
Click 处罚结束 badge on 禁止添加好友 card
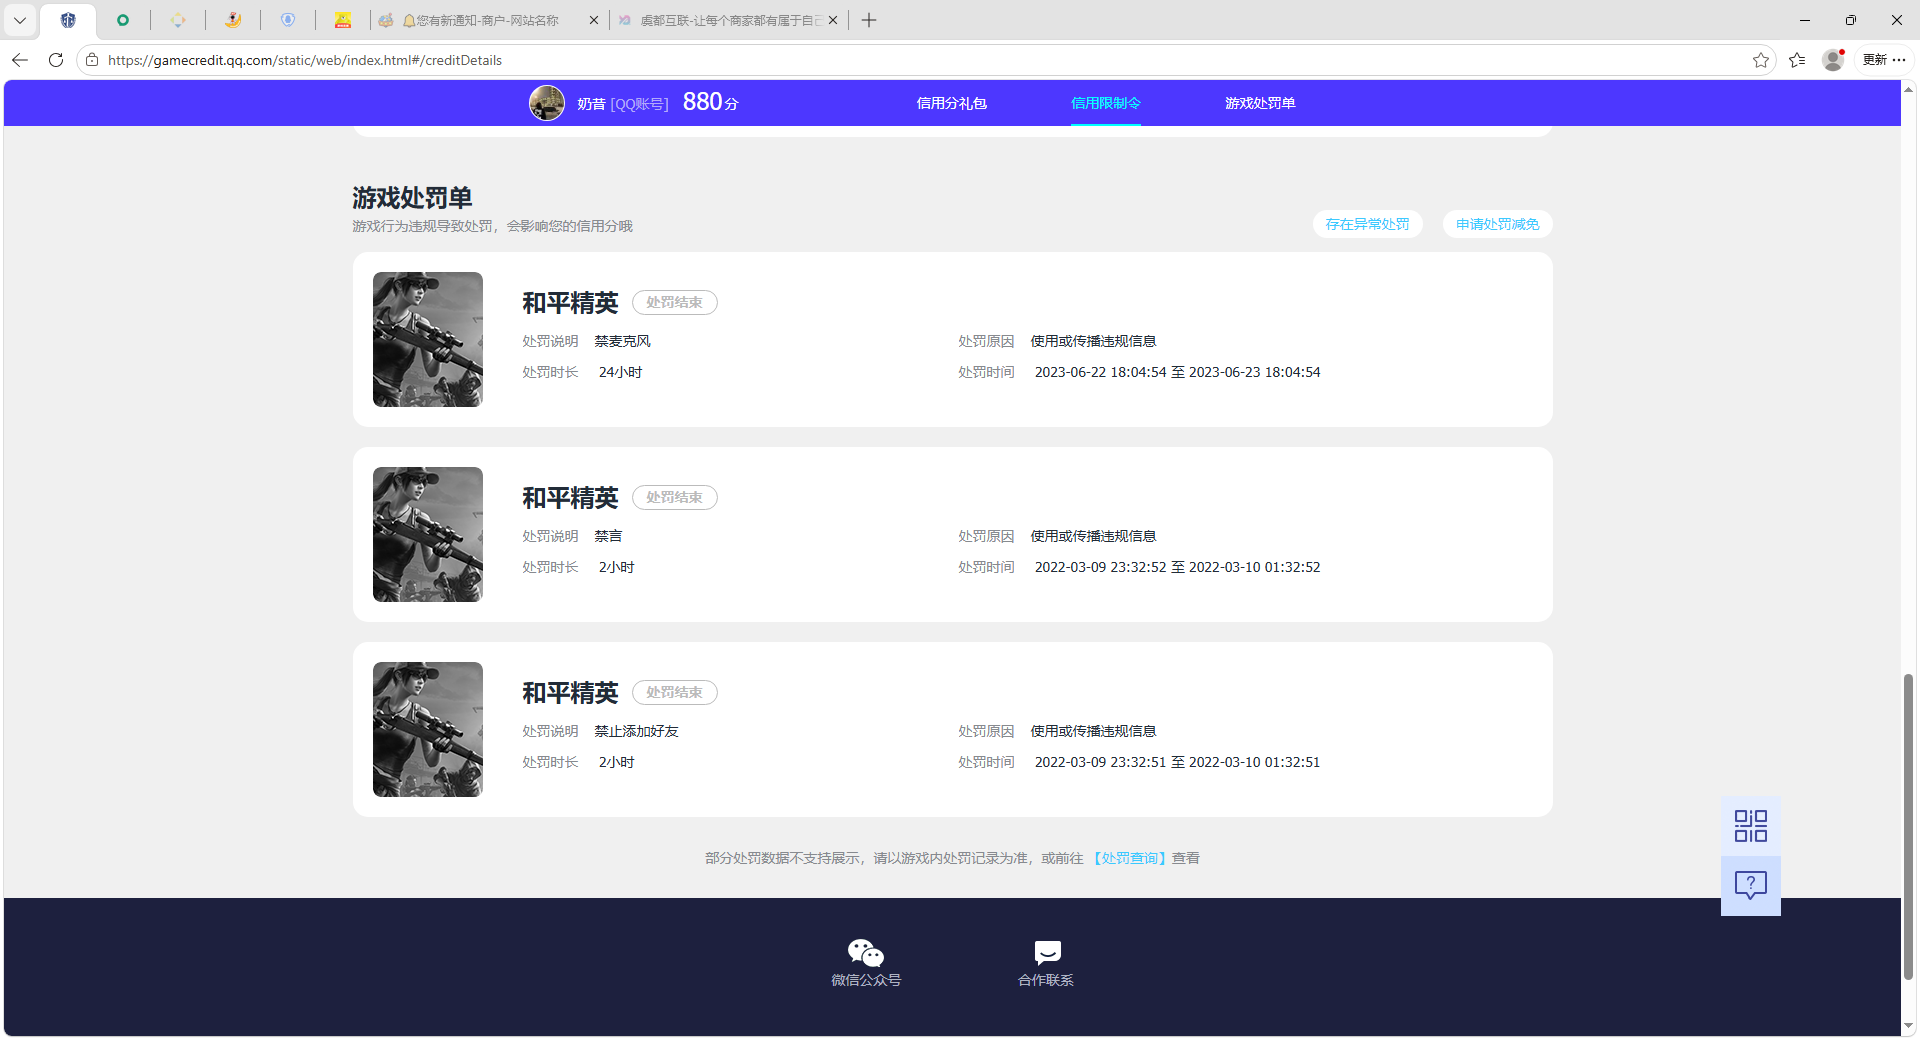click(675, 692)
